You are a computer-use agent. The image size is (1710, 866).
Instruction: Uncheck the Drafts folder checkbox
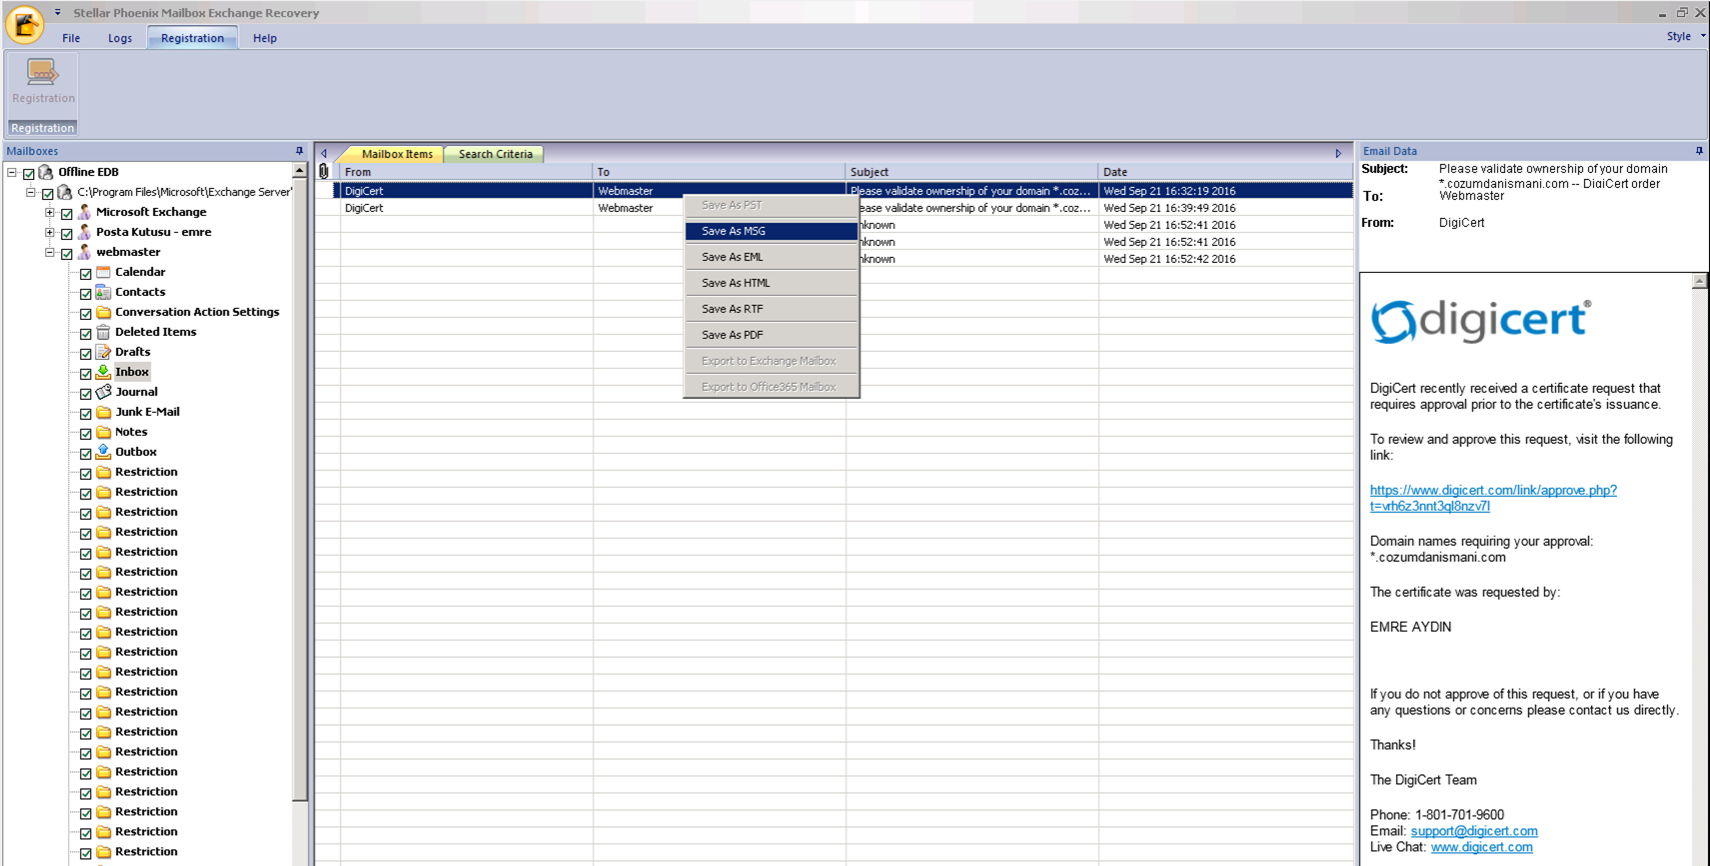coord(86,353)
